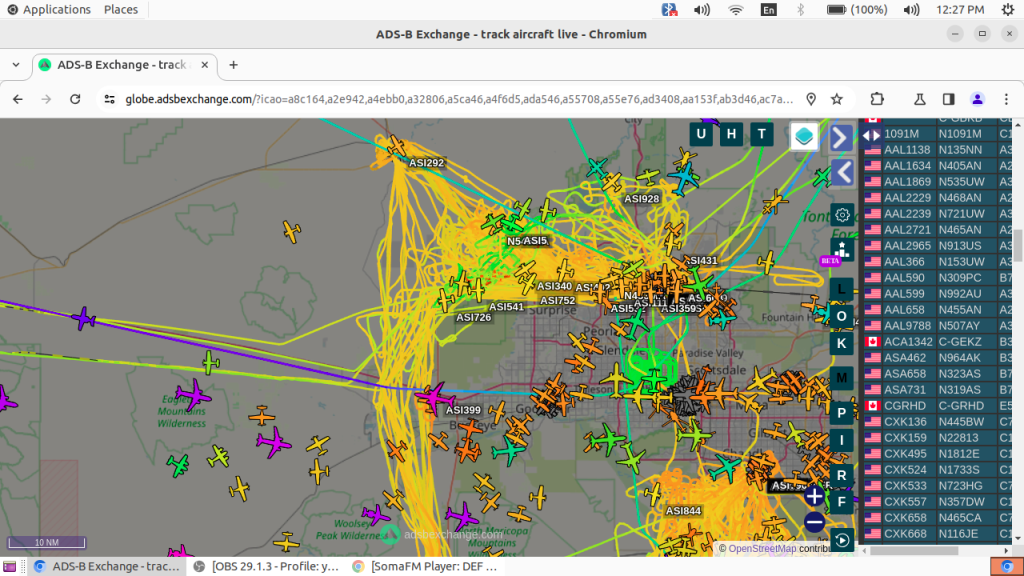Click the Wi-Fi network tray icon

tap(736, 9)
